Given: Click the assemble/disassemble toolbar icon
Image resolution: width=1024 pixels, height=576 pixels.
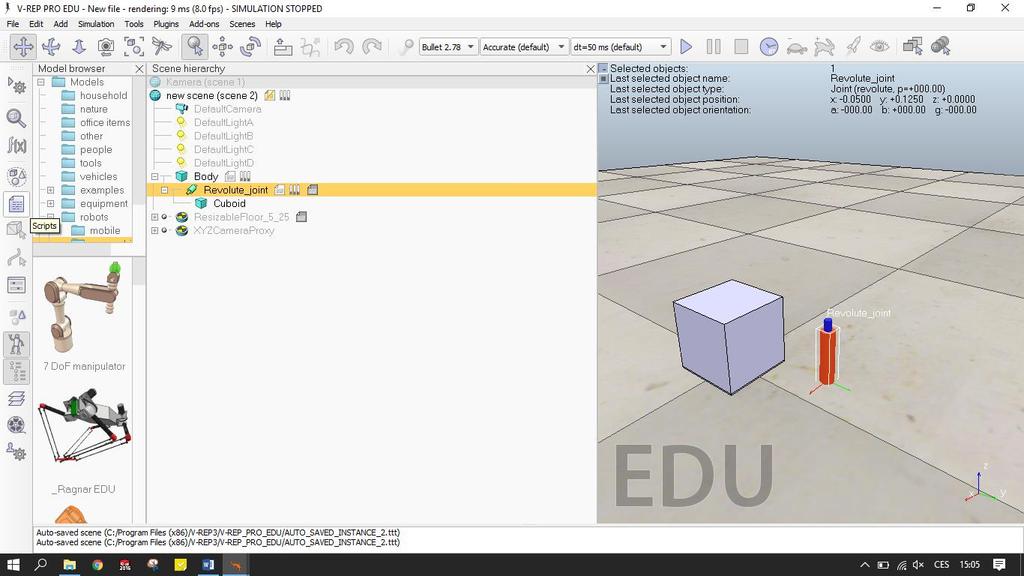Looking at the screenshot, I should pos(282,46).
